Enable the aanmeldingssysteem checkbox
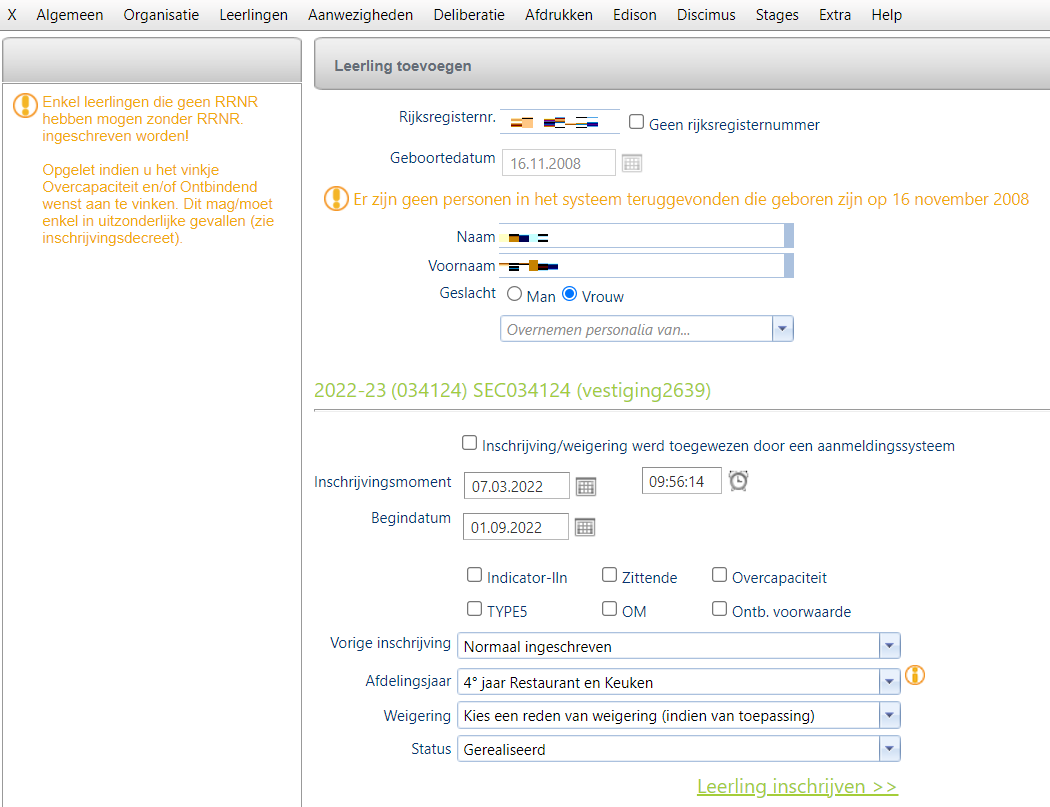Viewport: 1050px width, 807px height. pyautogui.click(x=469, y=443)
